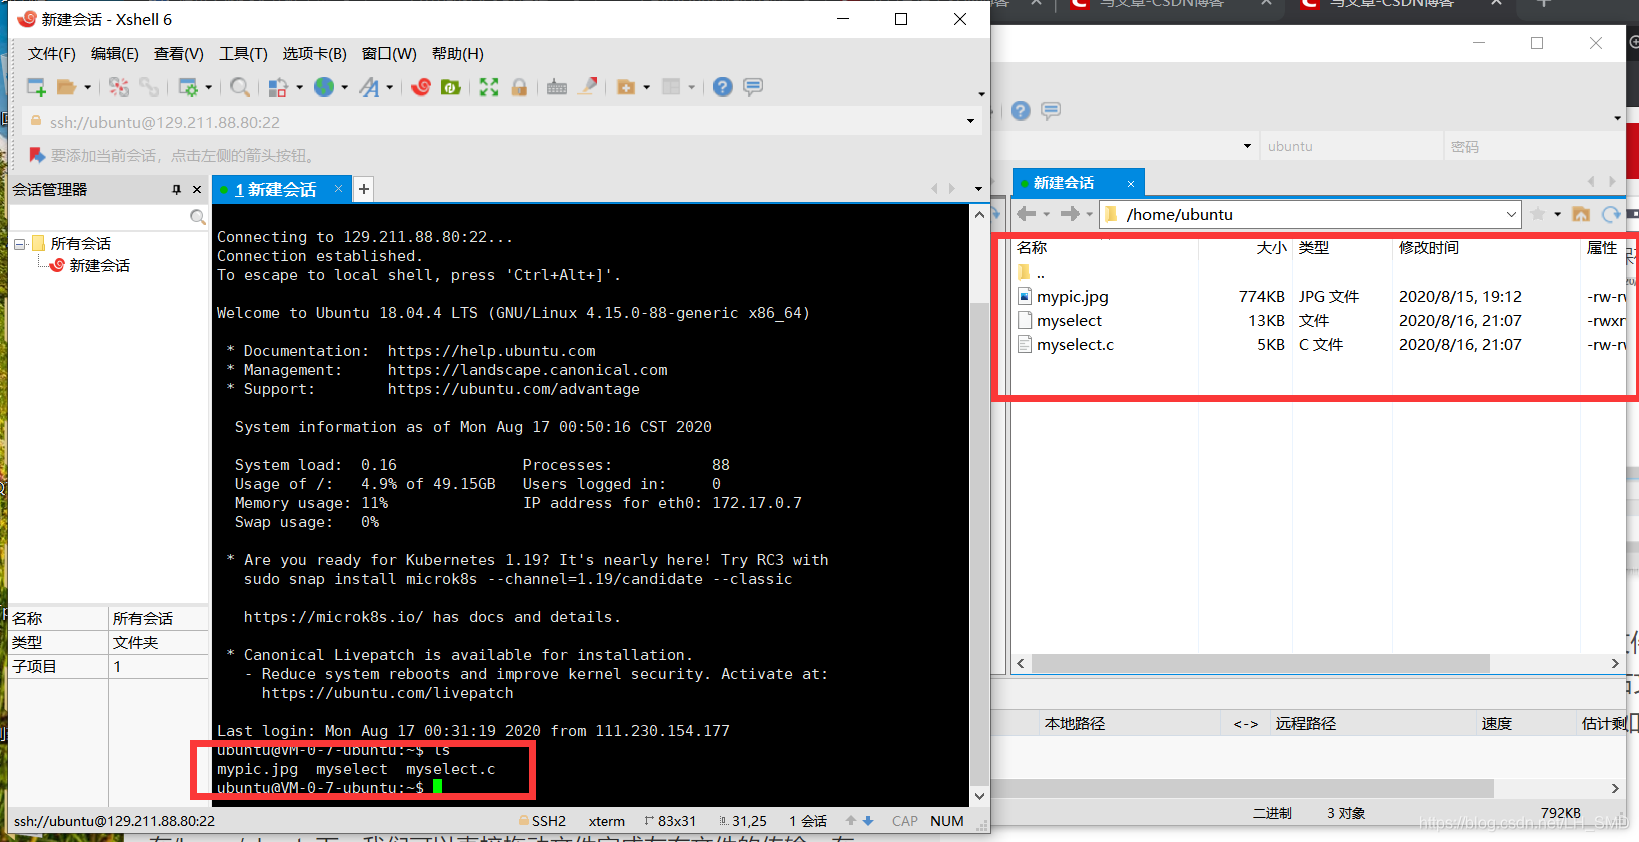Open the 窗口(W) menu
This screenshot has width=1639, height=842.
(x=389, y=54)
